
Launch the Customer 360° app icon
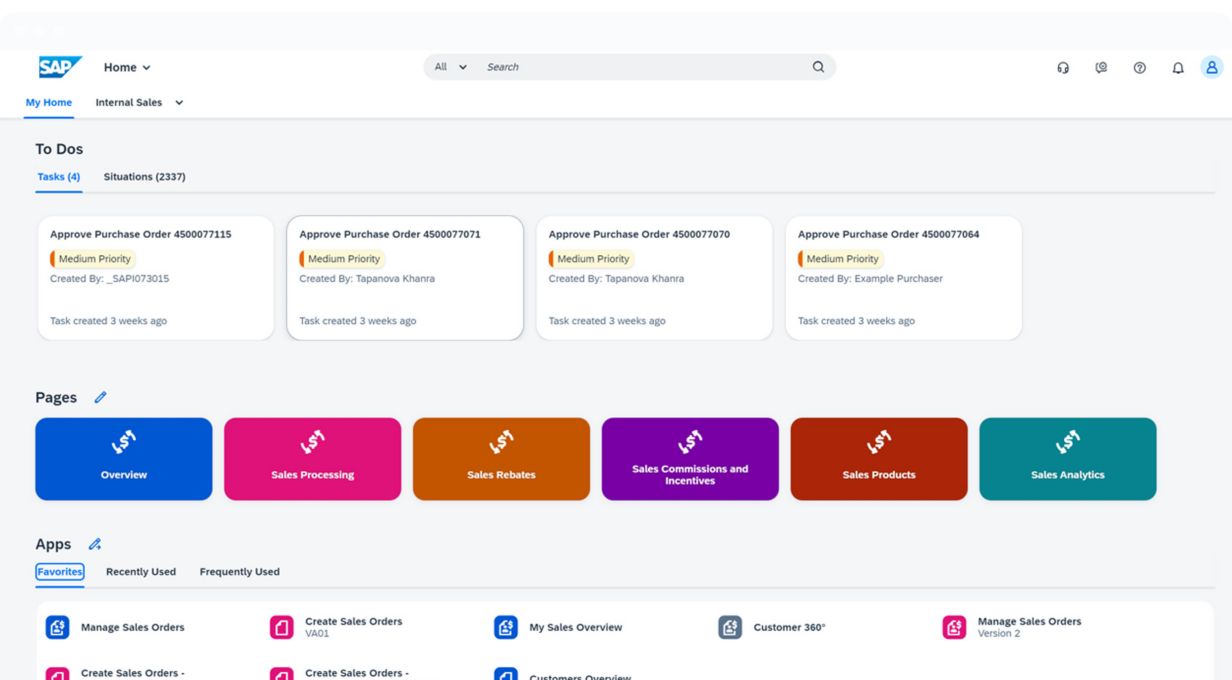(x=731, y=627)
